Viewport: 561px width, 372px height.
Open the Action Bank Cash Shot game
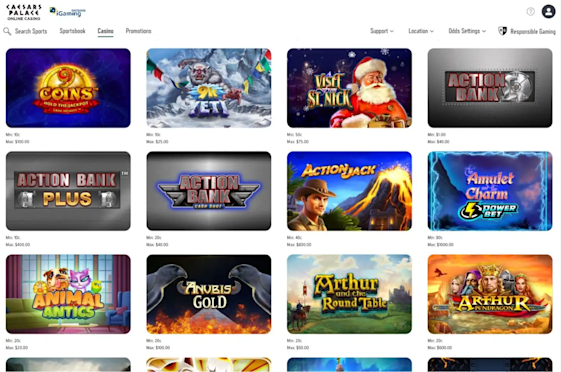[209, 191]
